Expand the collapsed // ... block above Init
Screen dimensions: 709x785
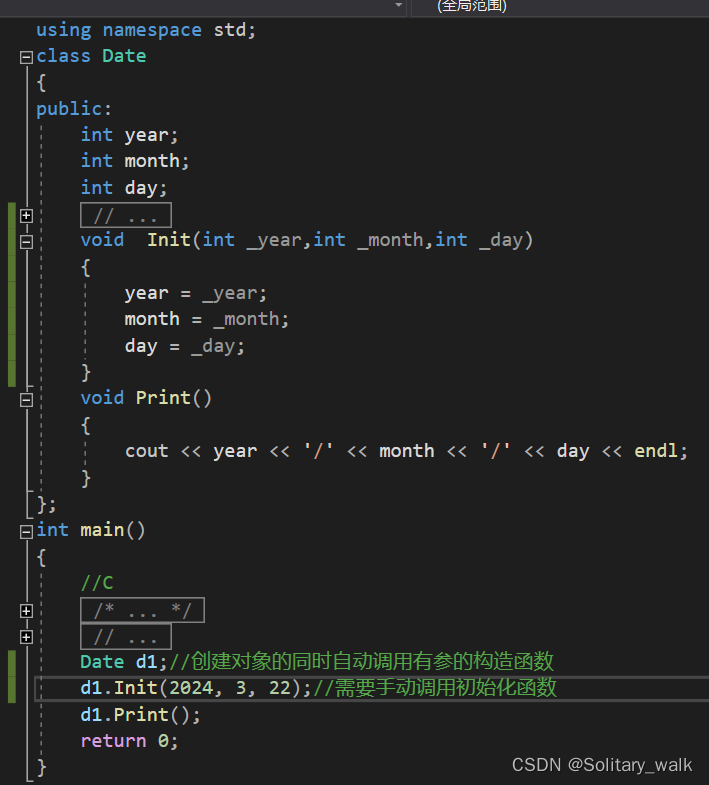[26, 216]
